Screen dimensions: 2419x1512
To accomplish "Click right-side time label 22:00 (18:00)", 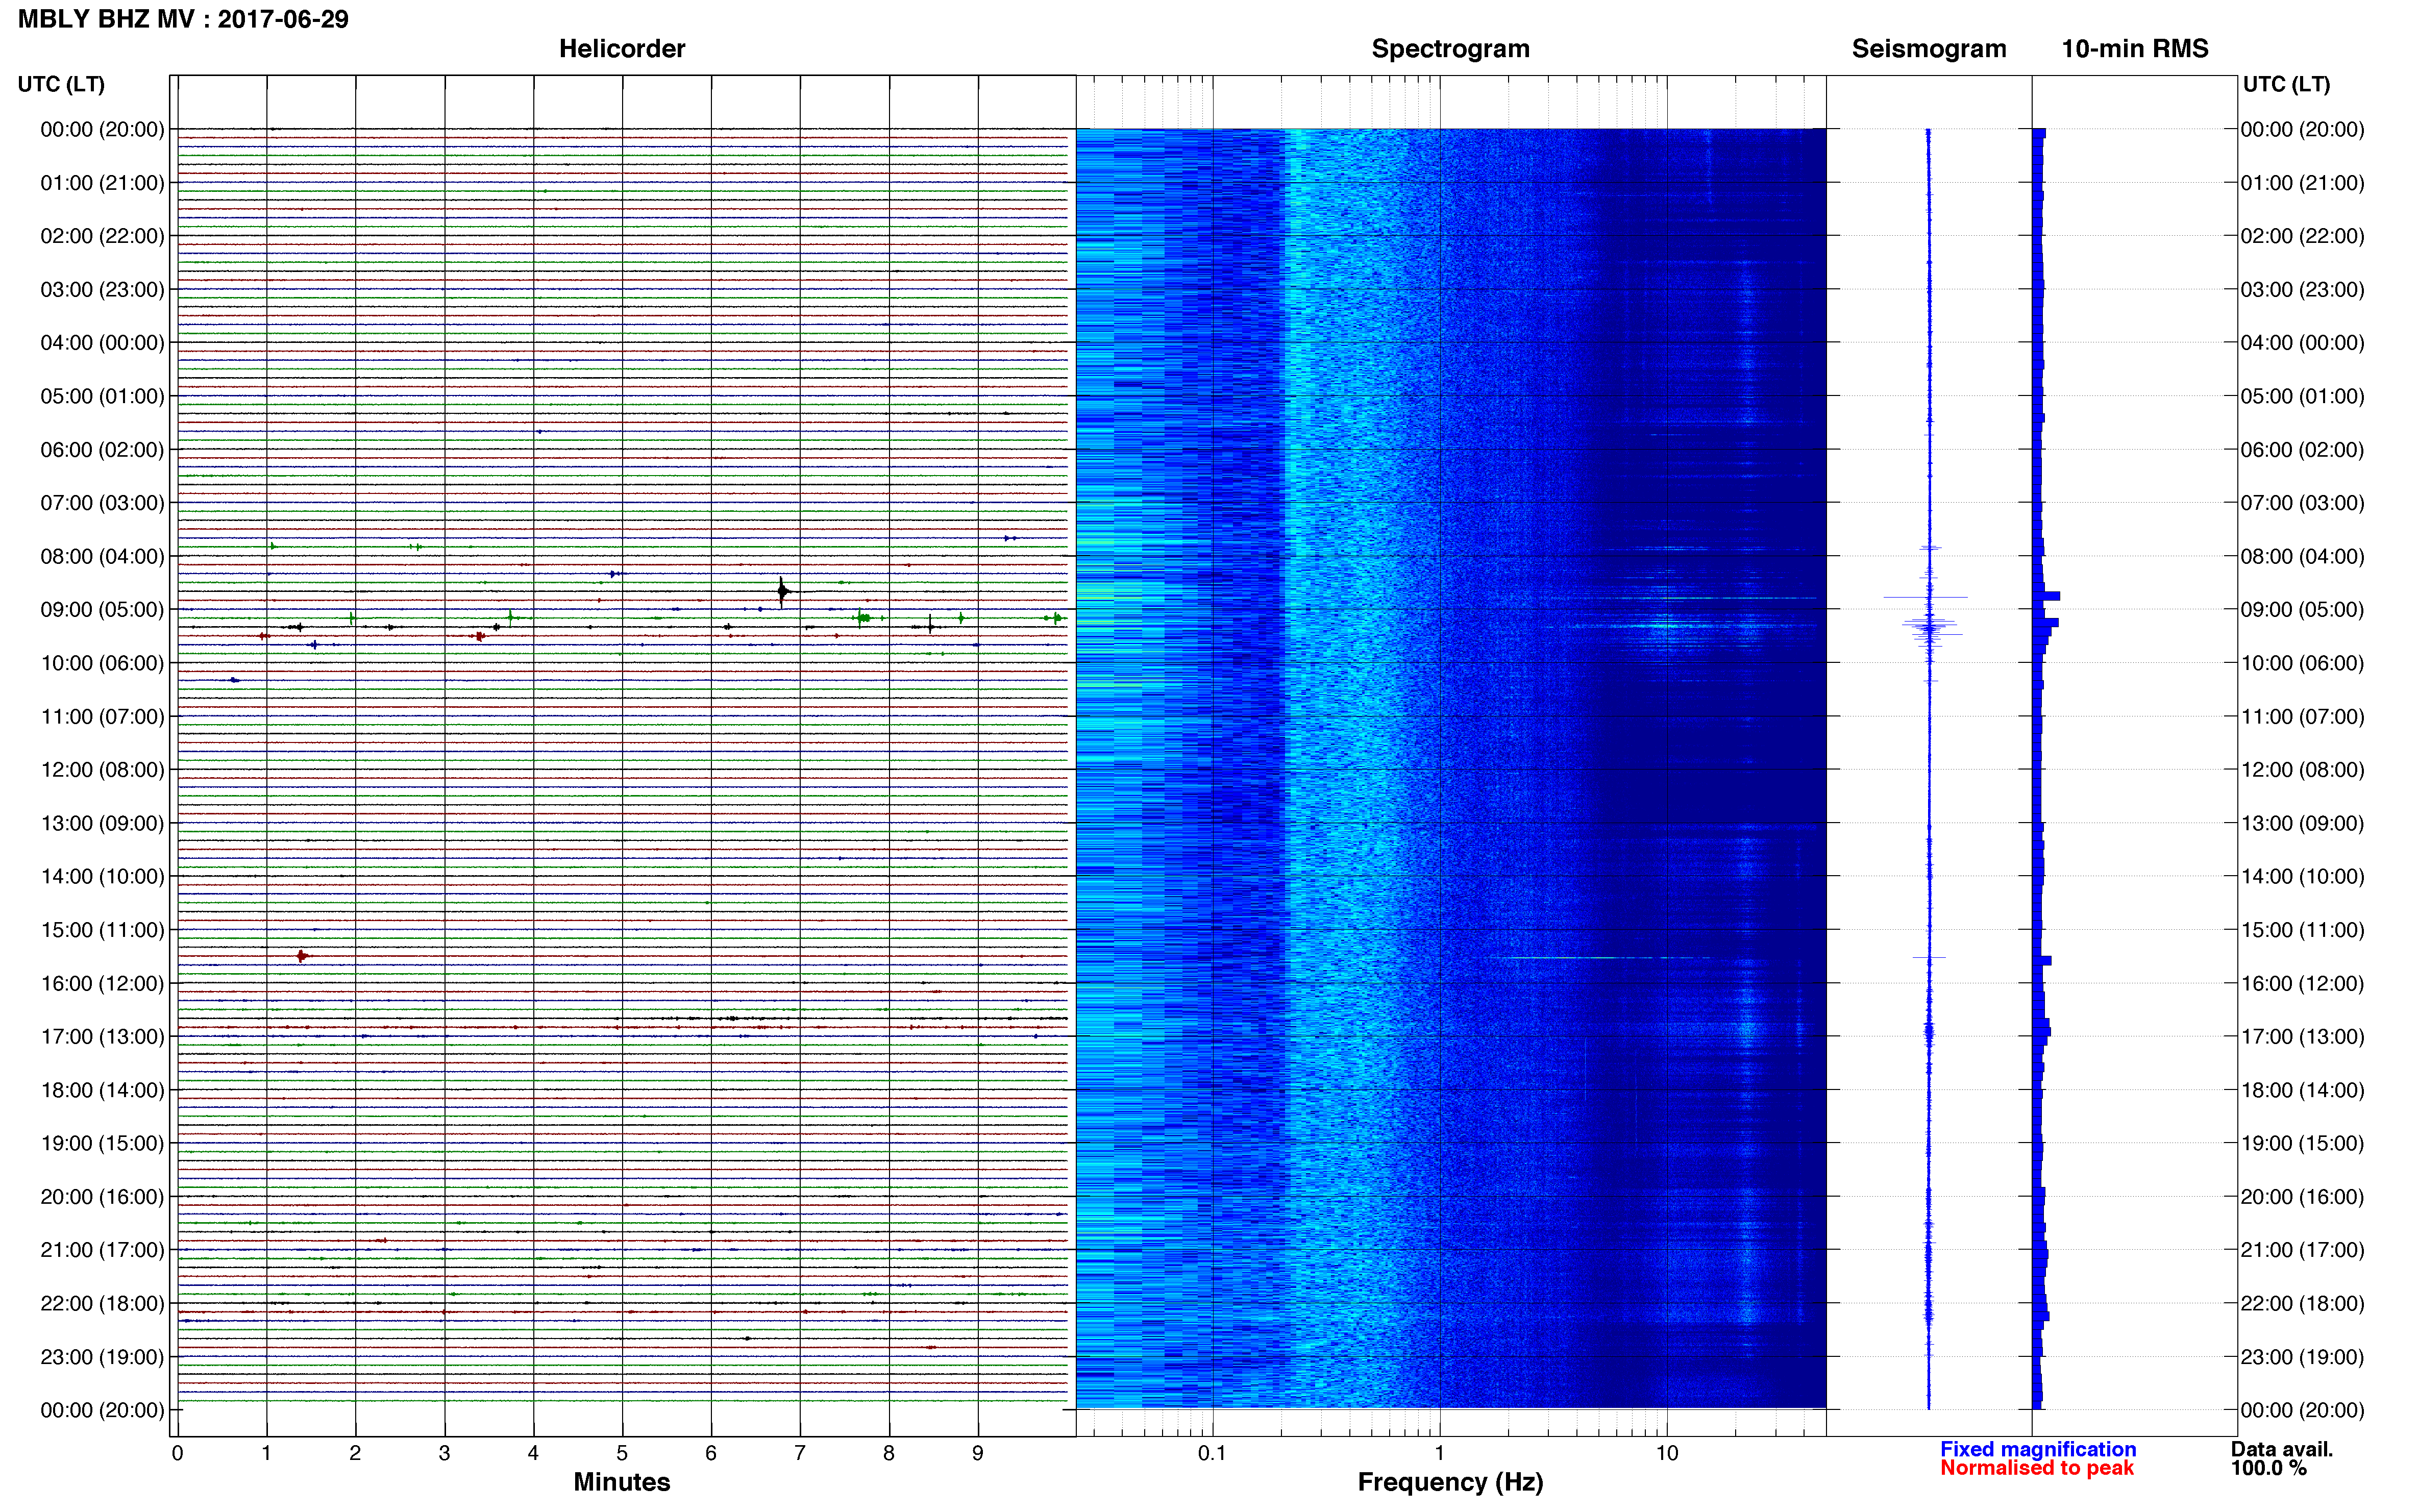I will click(x=2302, y=1304).
